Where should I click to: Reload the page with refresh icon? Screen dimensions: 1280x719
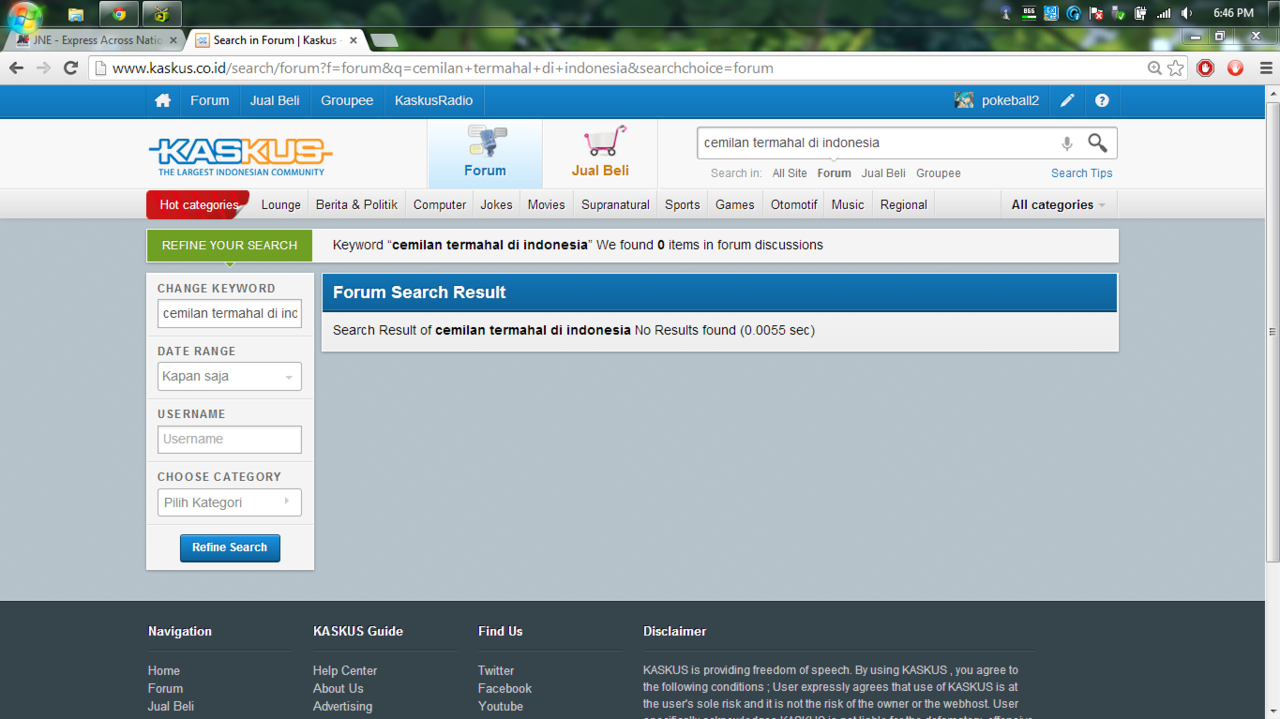pos(70,68)
